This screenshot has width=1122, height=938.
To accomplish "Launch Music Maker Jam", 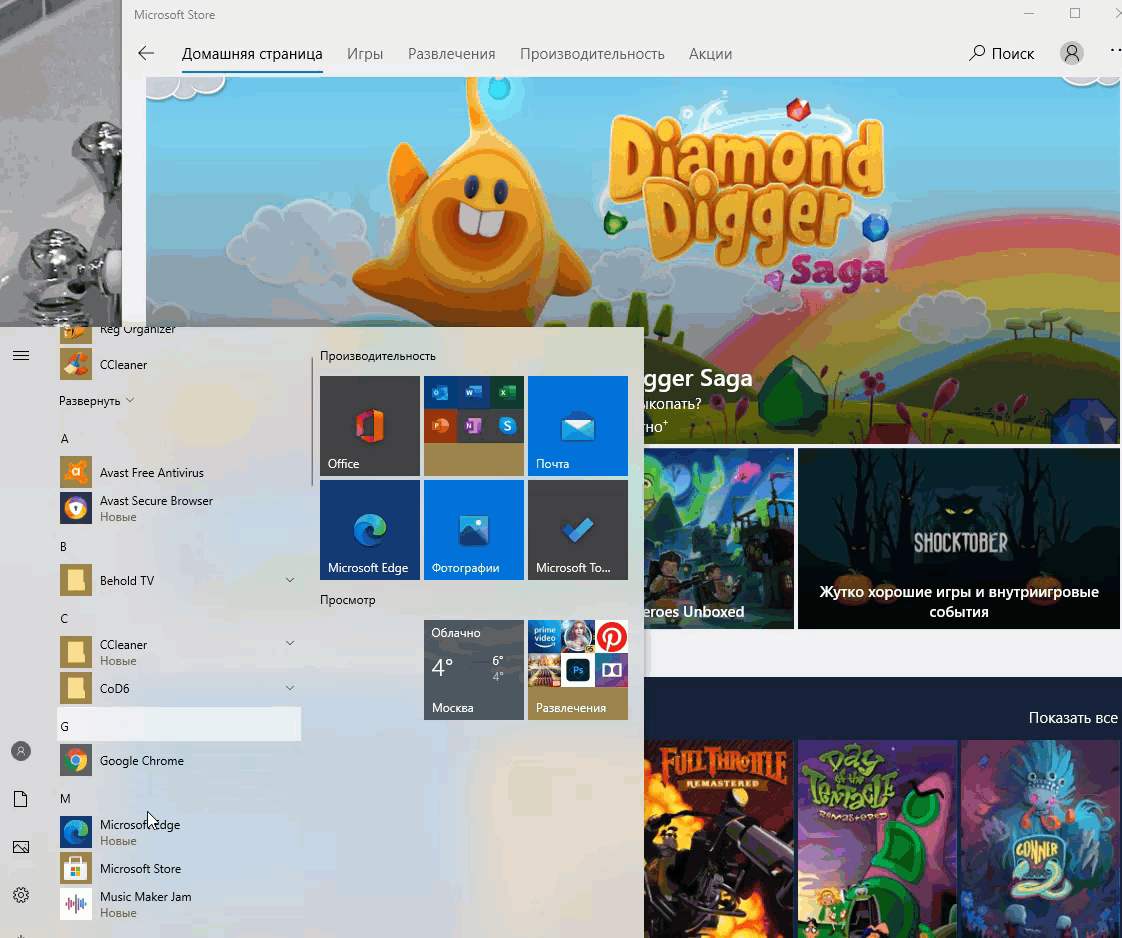I will [x=179, y=904].
